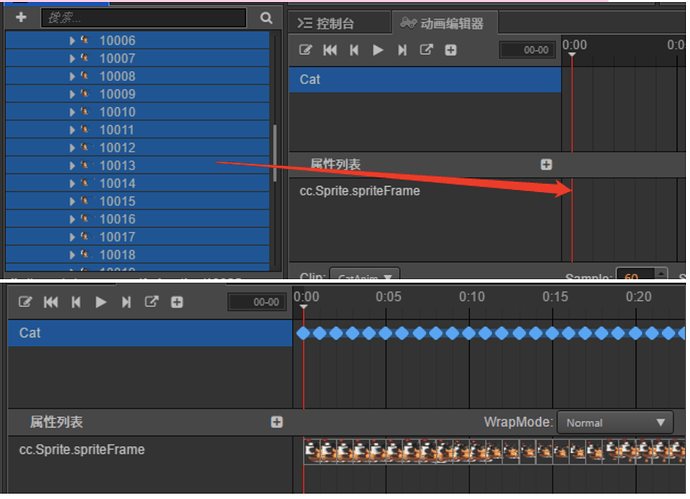
Task: Open the WrapMode Normal dropdown
Action: click(615, 423)
